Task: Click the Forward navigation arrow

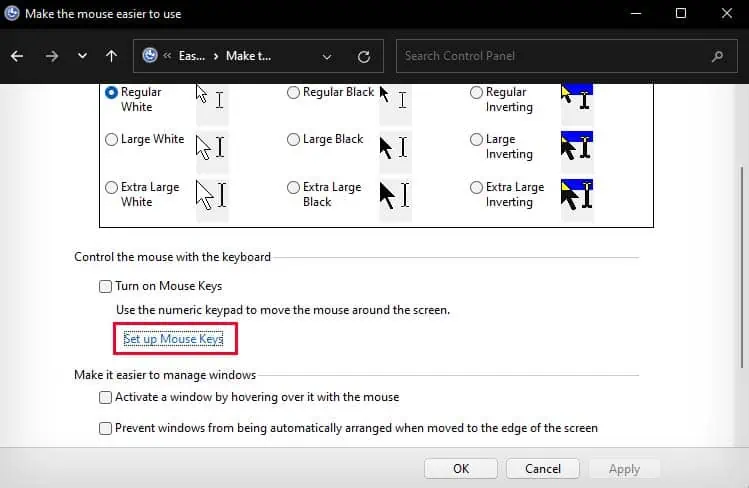Action: pos(51,57)
